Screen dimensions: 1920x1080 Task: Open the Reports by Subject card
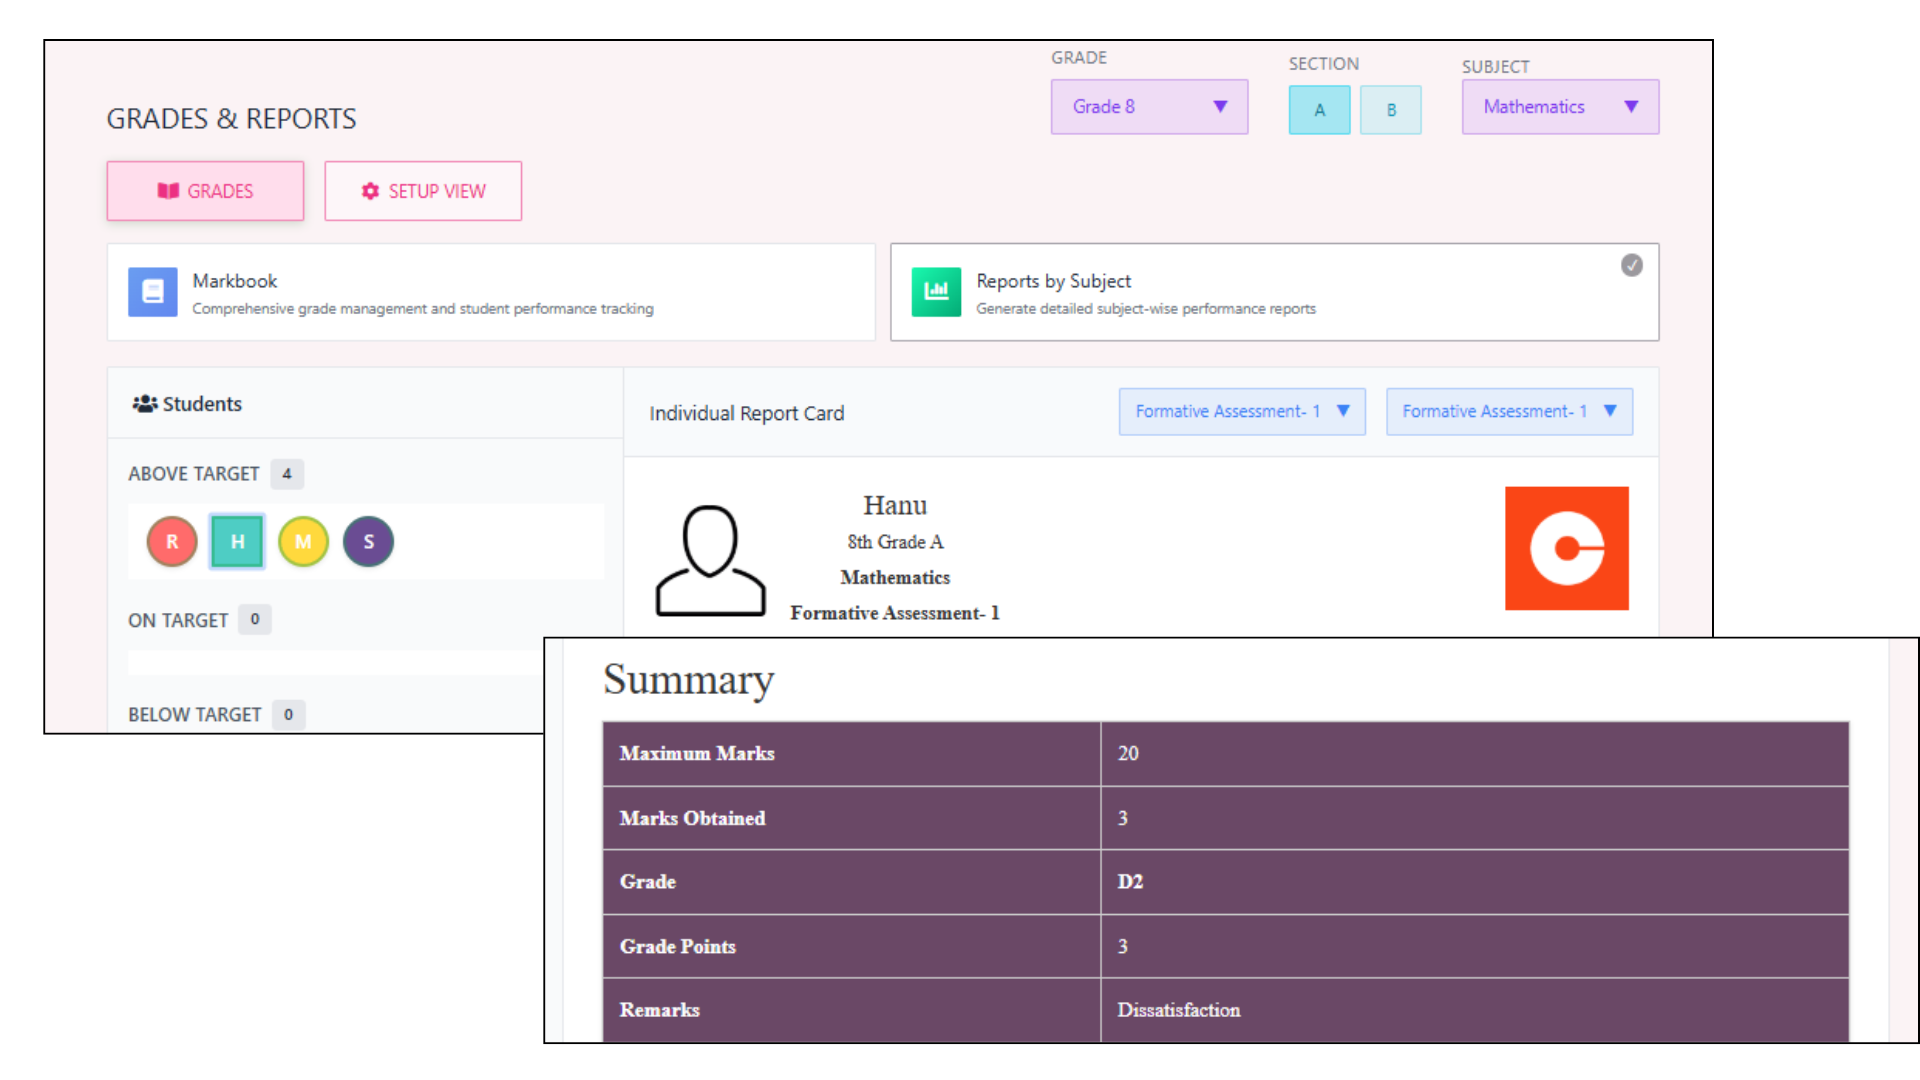tap(1273, 292)
